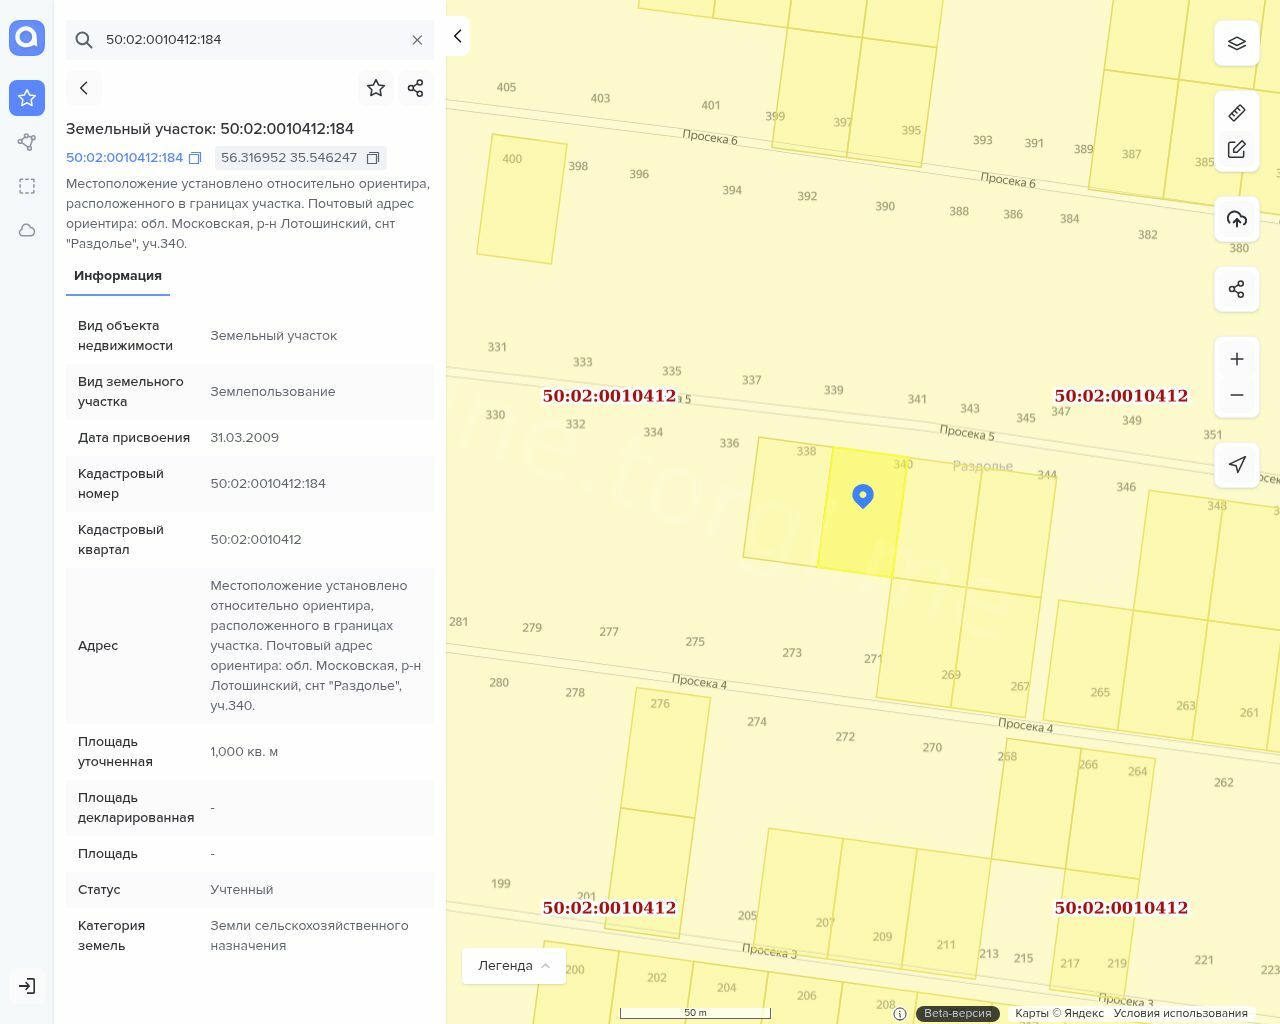Select the ruler measurement tool
Viewport: 1280px width, 1024px height.
coord(1236,113)
